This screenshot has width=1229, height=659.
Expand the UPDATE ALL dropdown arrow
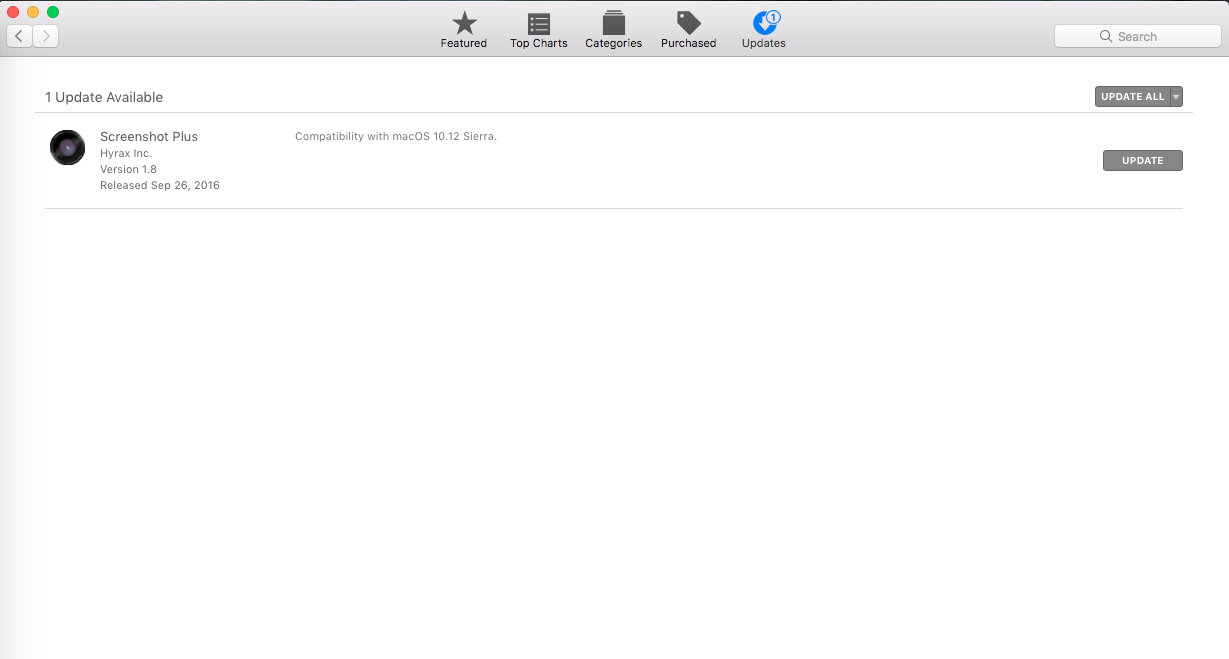pos(1176,97)
